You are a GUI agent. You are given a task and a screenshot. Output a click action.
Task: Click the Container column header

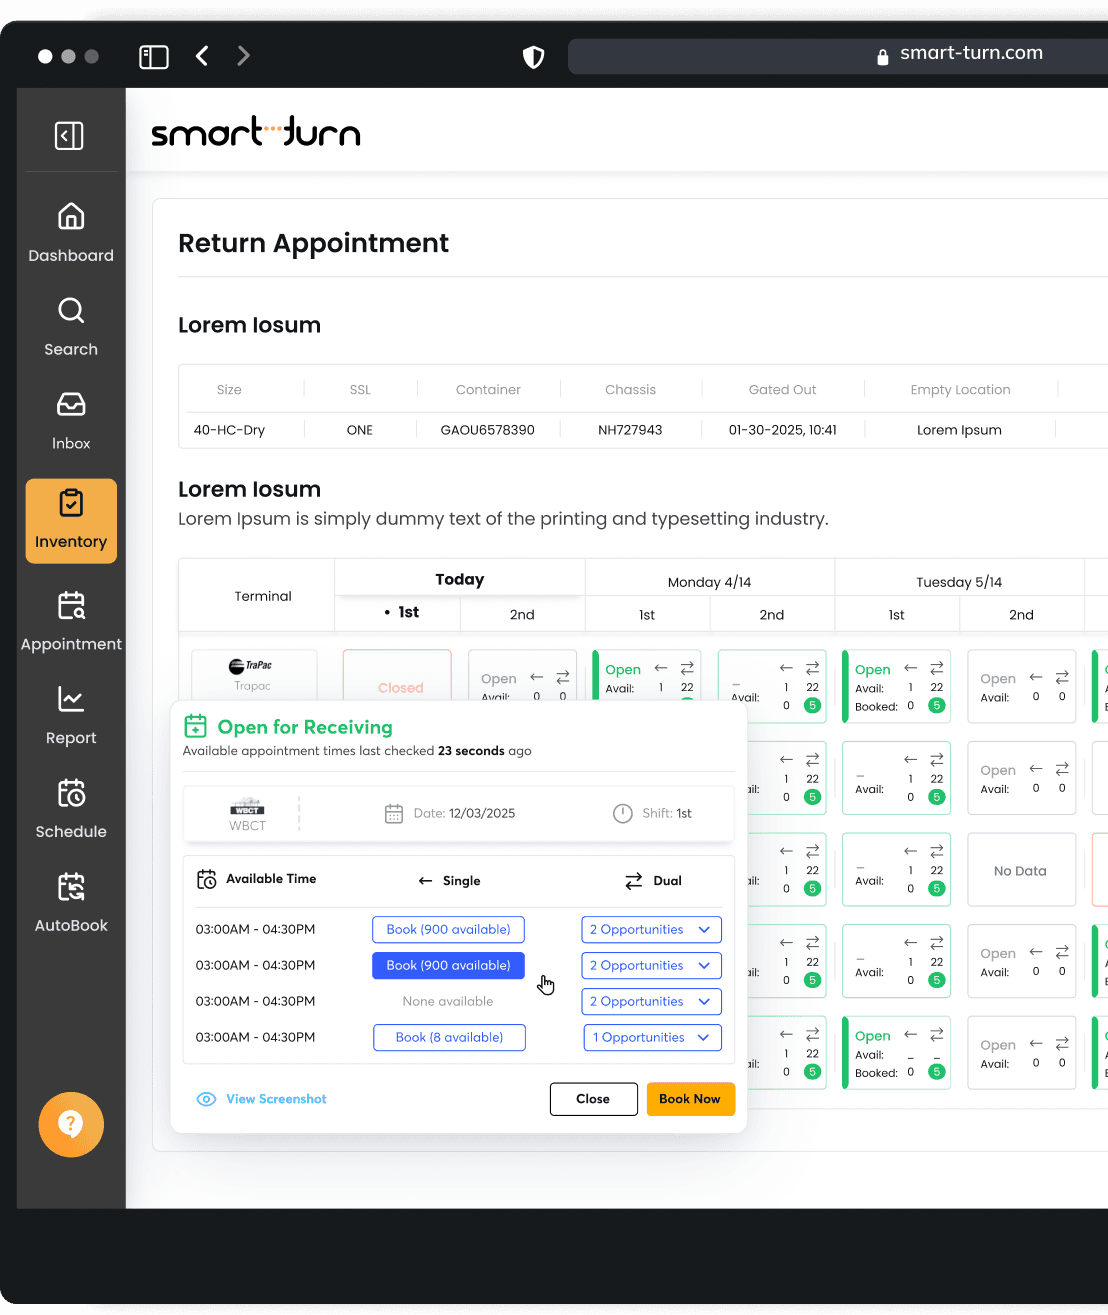pos(488,390)
